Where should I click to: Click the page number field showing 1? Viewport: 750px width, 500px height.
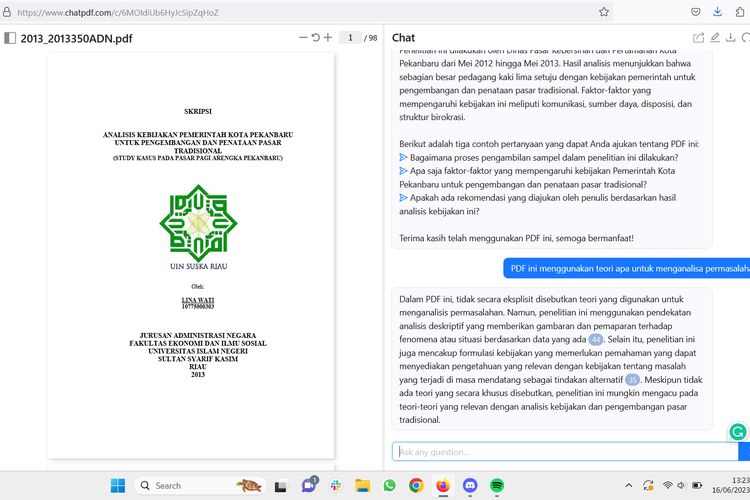coord(349,38)
